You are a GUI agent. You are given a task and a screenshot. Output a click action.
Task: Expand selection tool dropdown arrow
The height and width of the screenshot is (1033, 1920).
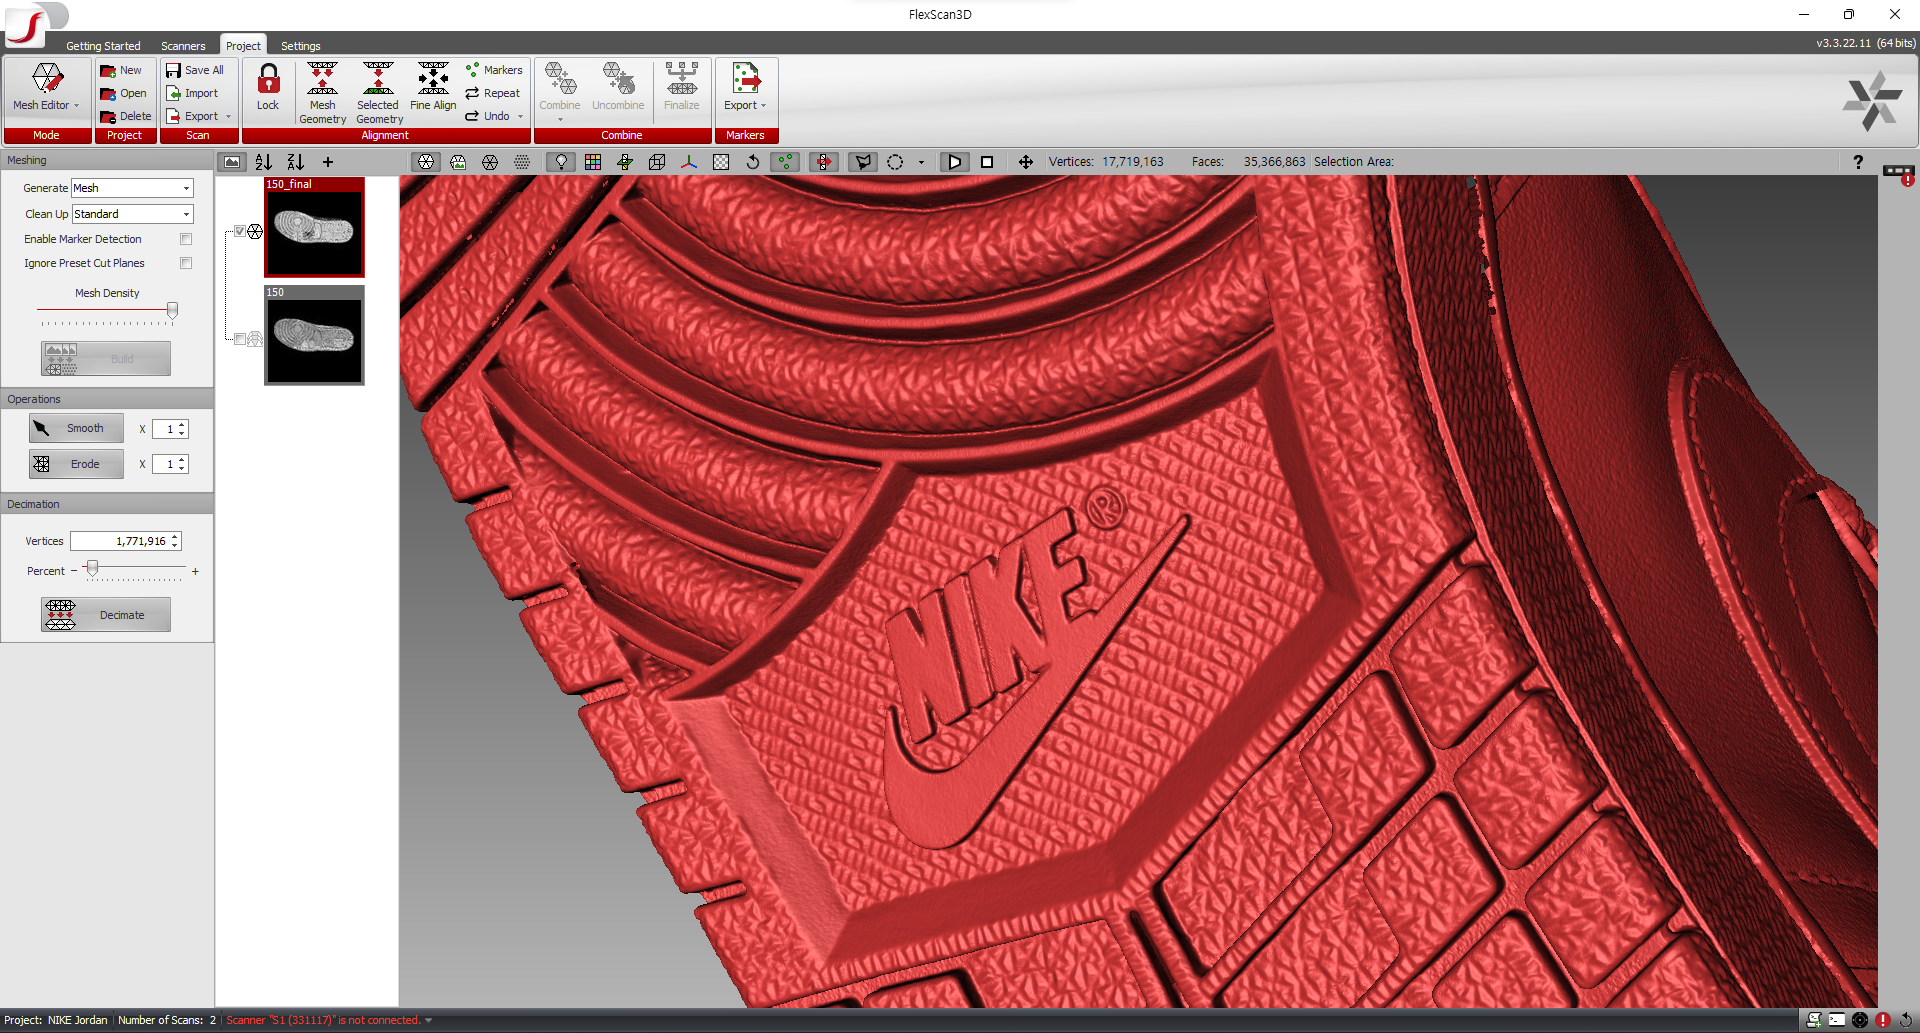[921, 162]
